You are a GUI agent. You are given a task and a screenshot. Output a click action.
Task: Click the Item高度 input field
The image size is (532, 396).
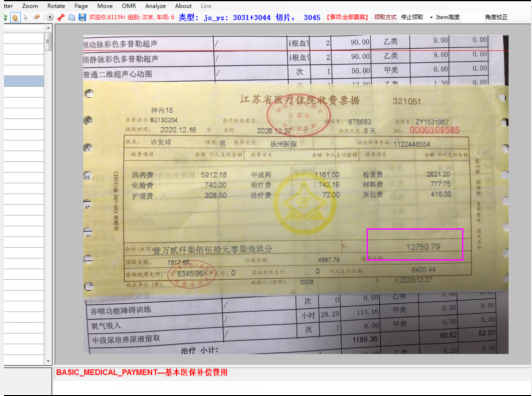(x=472, y=17)
